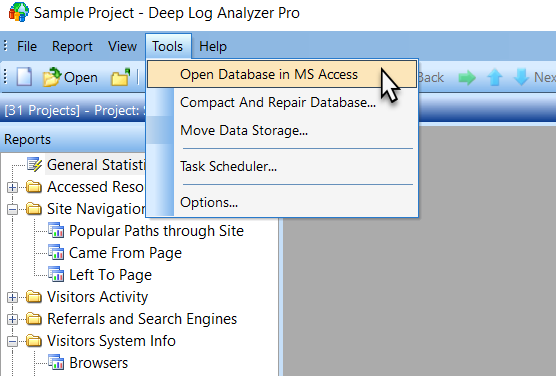Click the New blank document icon
Image resolution: width=556 pixels, height=376 pixels.
click(24, 77)
